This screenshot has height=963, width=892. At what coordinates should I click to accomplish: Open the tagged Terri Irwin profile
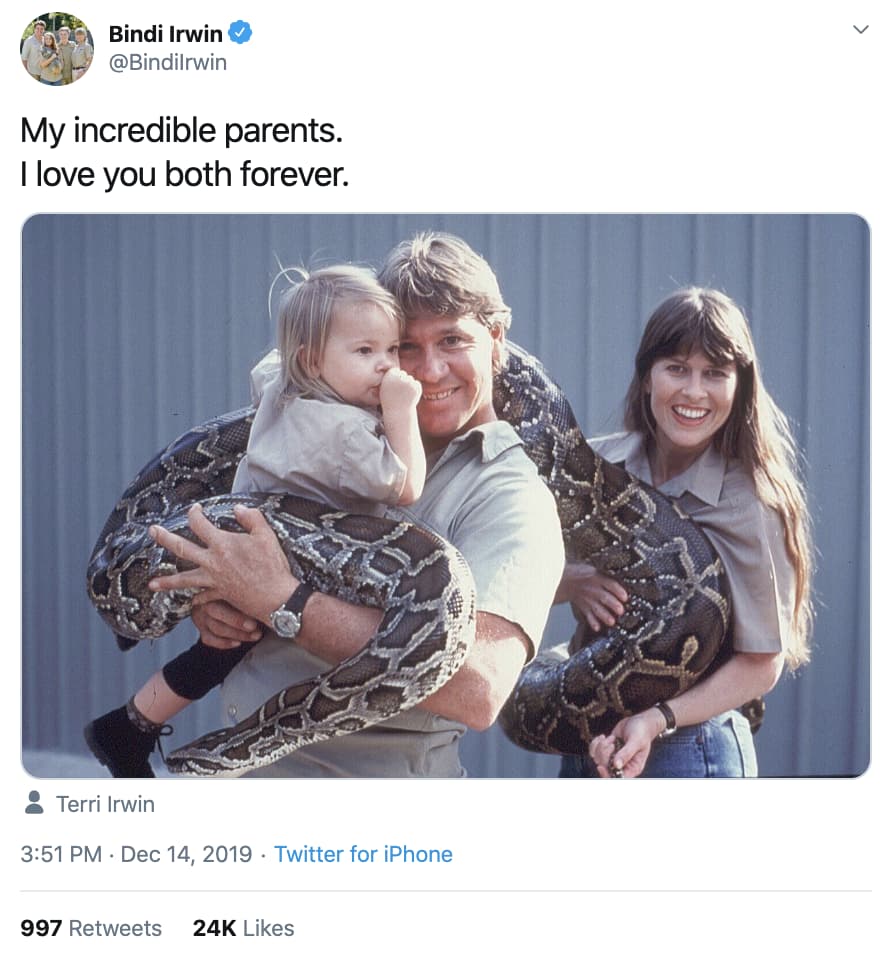point(105,804)
